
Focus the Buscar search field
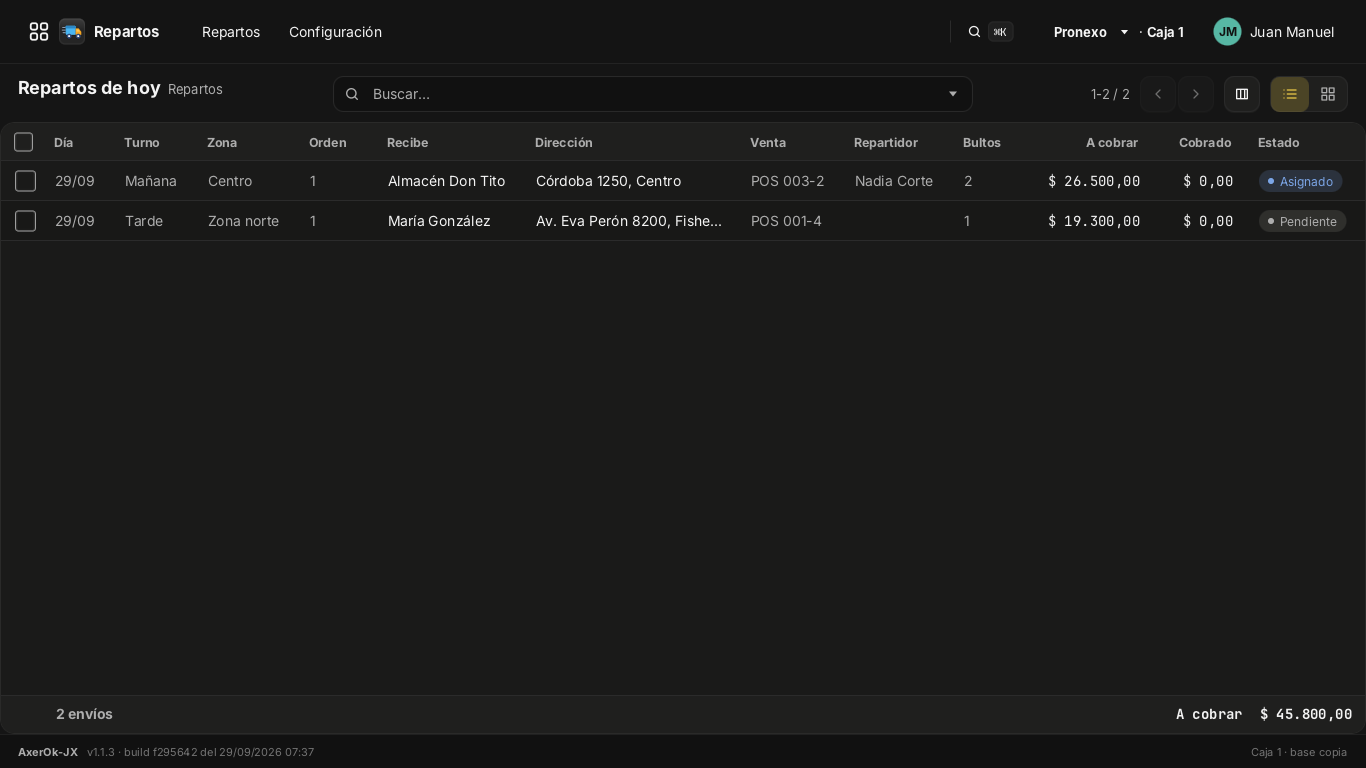point(653,94)
